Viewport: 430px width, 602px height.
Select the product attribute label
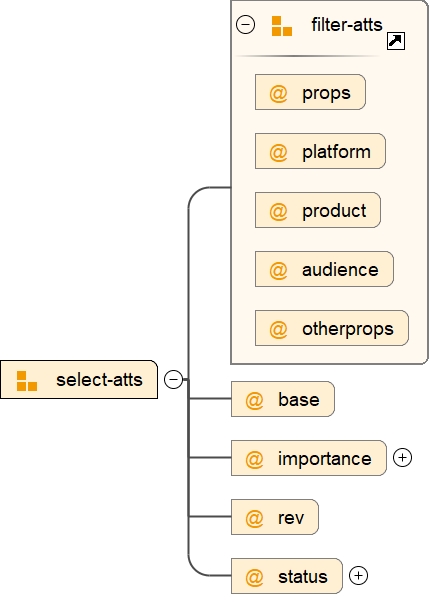(334, 211)
